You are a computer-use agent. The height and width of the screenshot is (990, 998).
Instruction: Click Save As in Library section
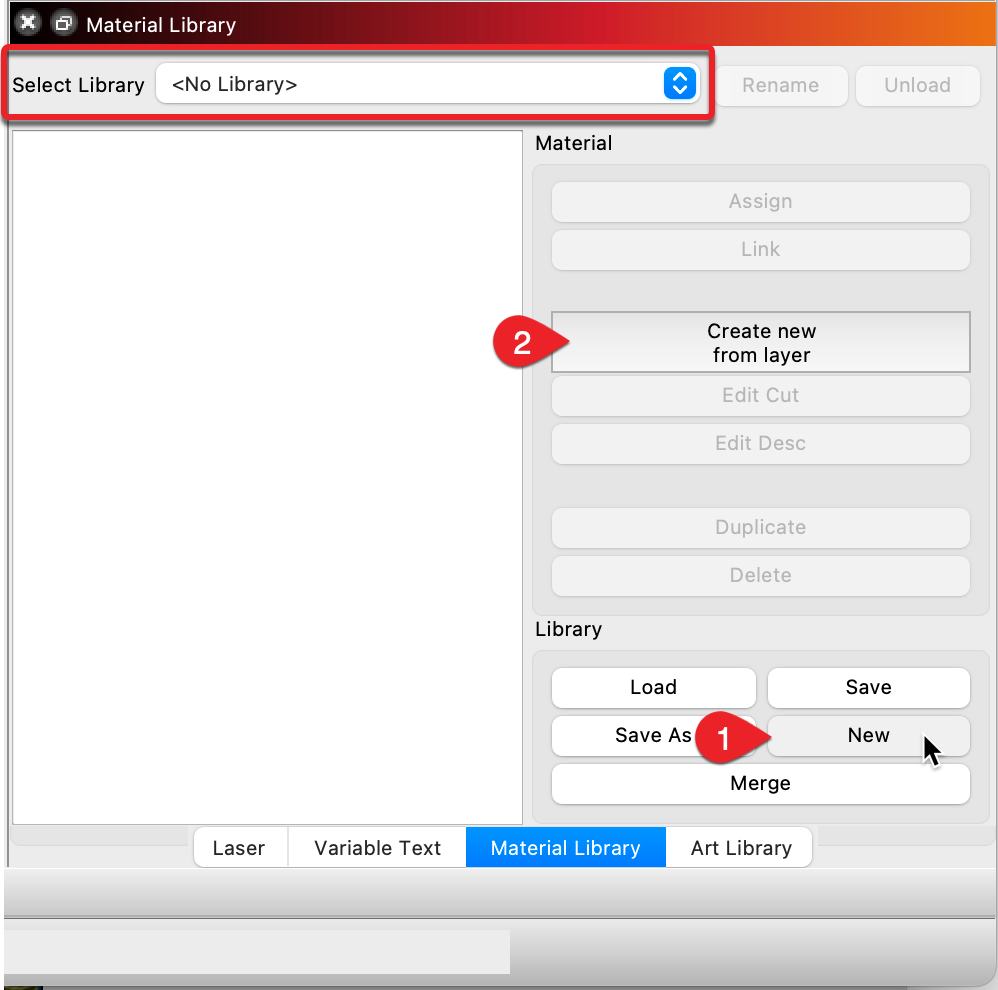[x=640, y=736]
